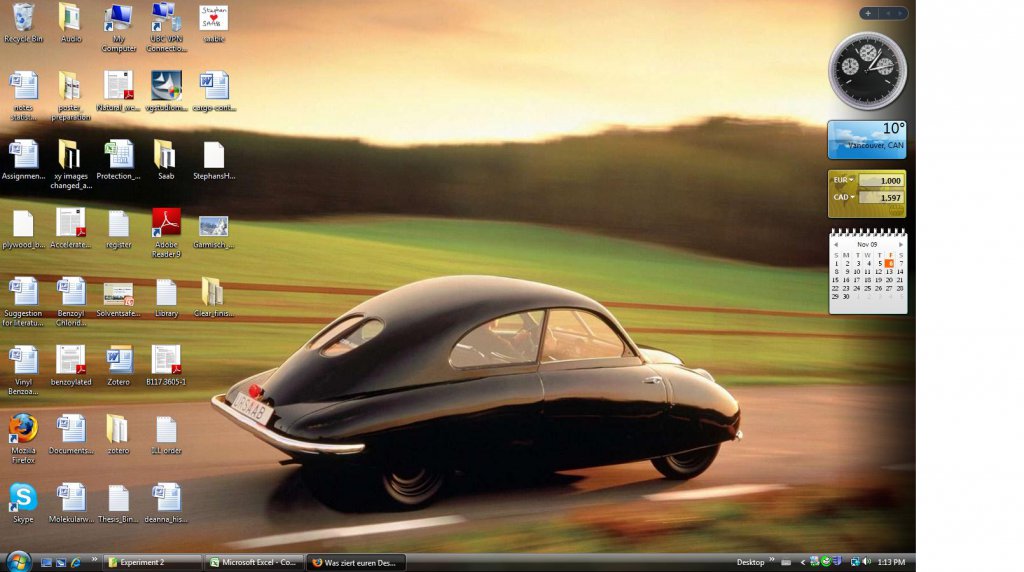Select the Saab folder icon
The image size is (1024, 572).
click(165, 159)
